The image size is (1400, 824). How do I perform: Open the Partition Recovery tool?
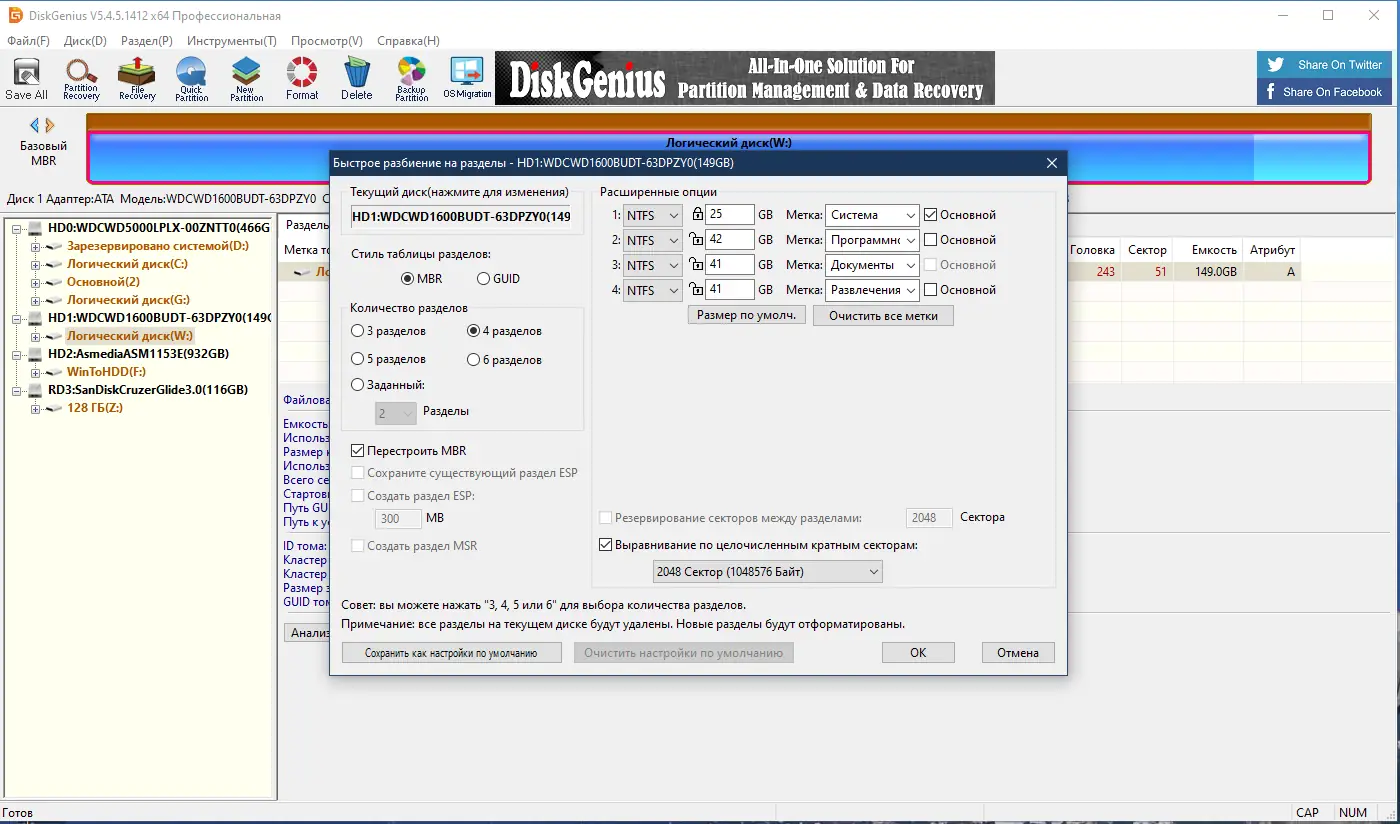click(81, 79)
